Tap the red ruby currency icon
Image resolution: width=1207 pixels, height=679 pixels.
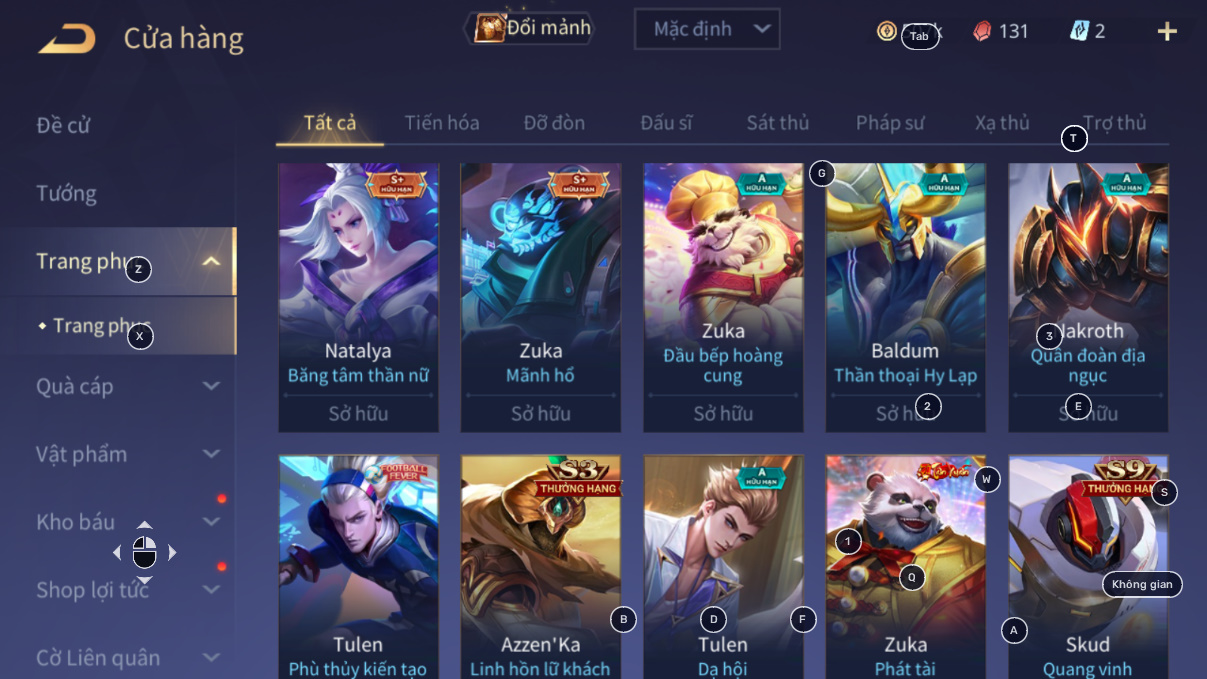(983, 31)
